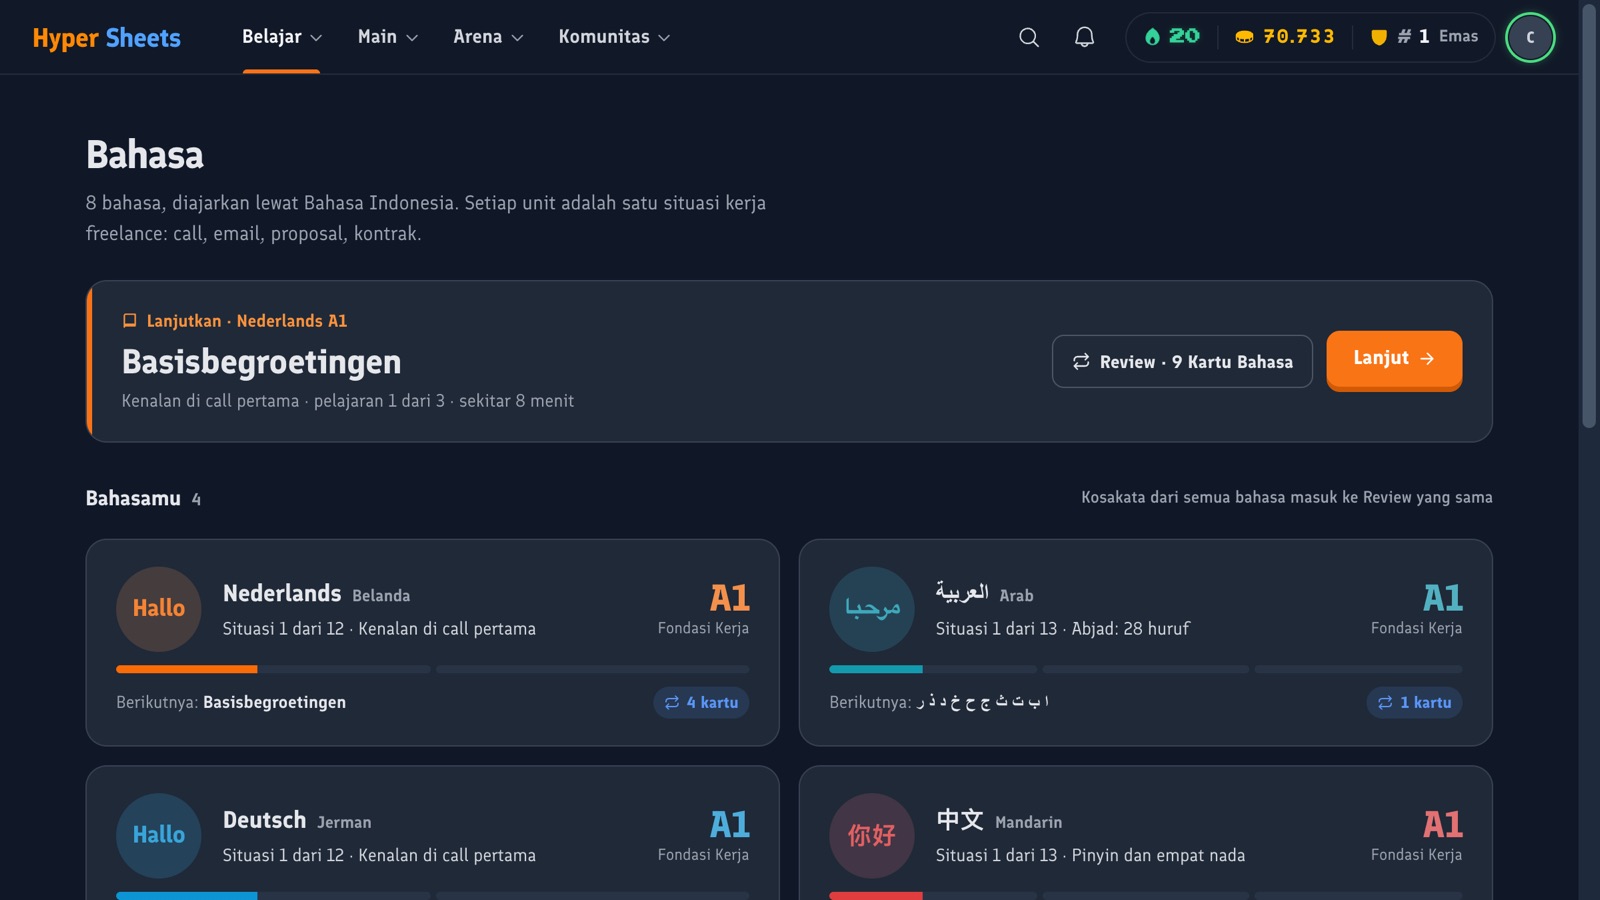Click the A1 level badge on Deutsch card

tap(730, 825)
